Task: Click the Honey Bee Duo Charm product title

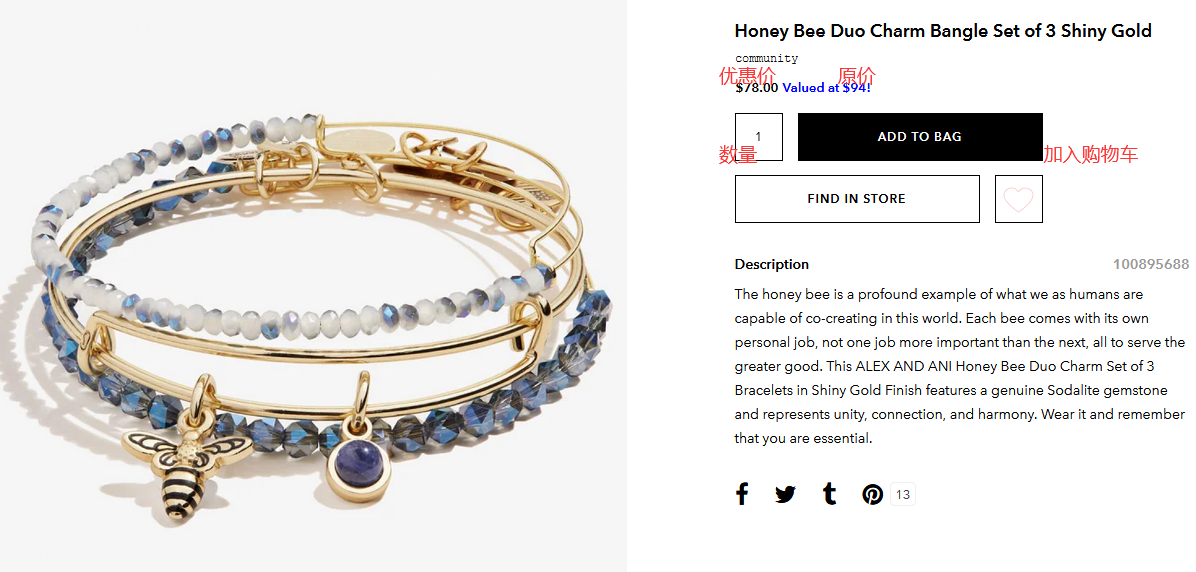Action: [943, 31]
